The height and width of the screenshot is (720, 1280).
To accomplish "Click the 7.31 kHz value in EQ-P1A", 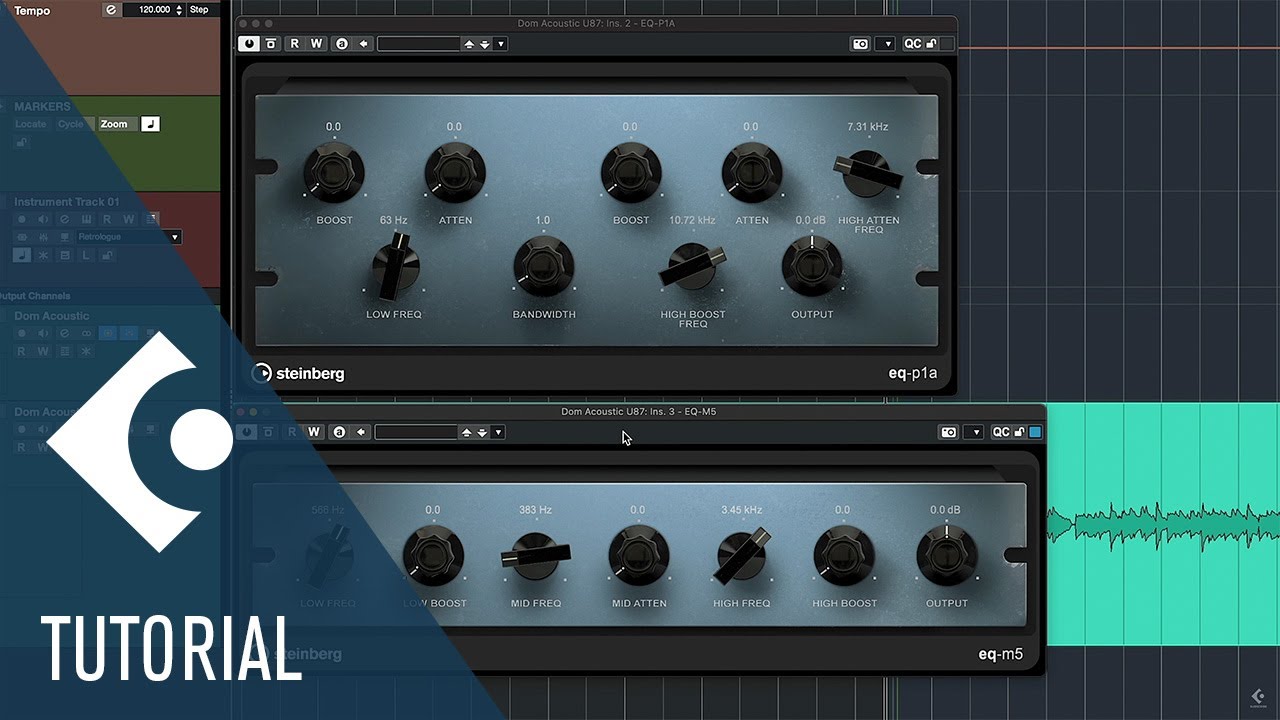I will pos(867,127).
